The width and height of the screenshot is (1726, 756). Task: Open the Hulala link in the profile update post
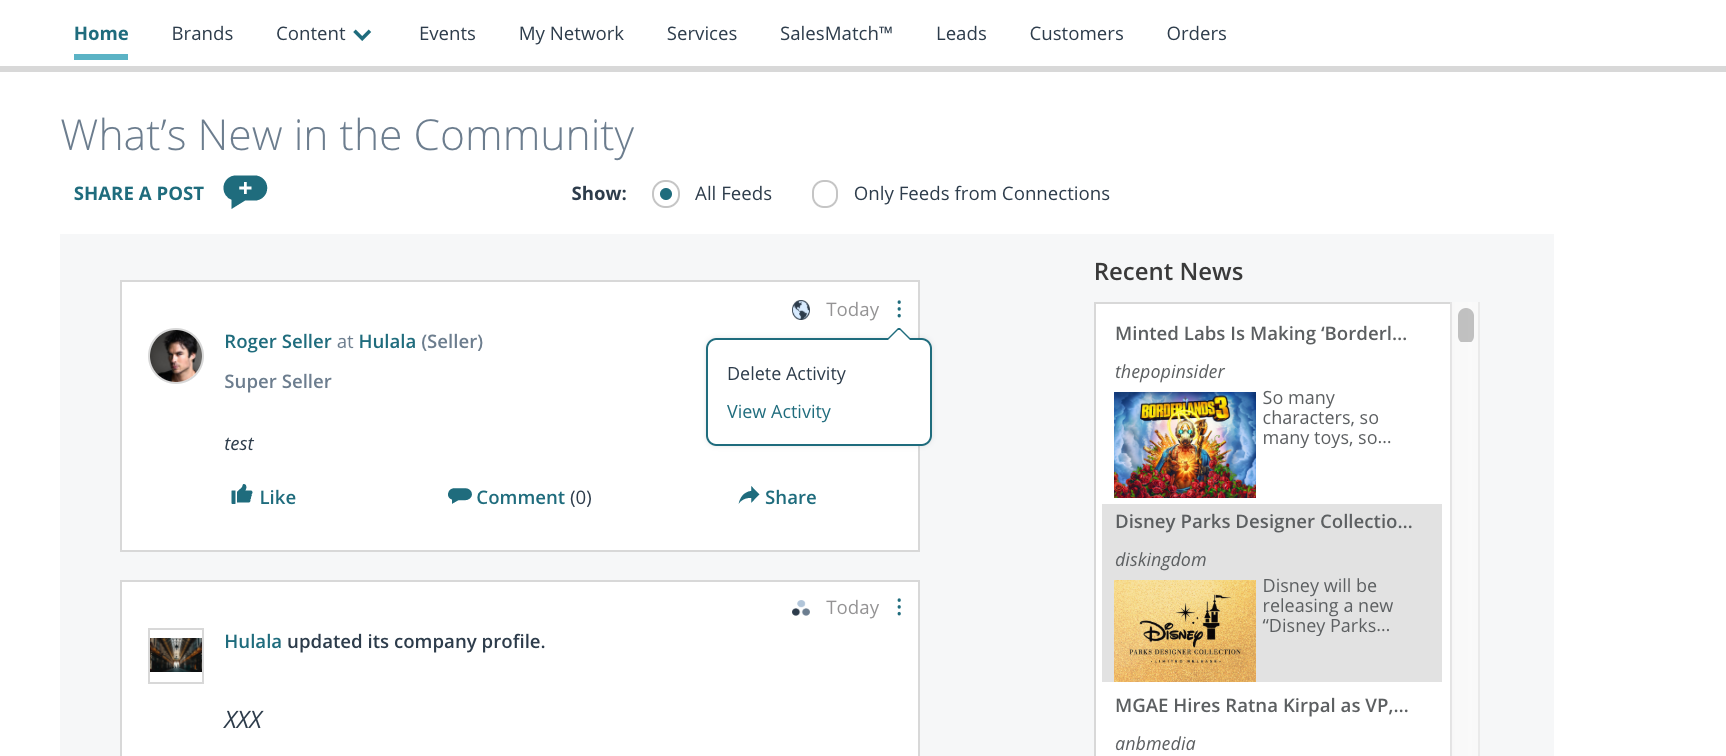253,642
